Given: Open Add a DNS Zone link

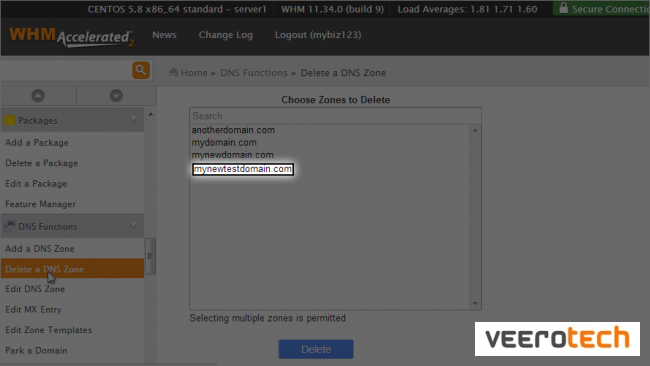Looking at the screenshot, I should tap(40, 249).
